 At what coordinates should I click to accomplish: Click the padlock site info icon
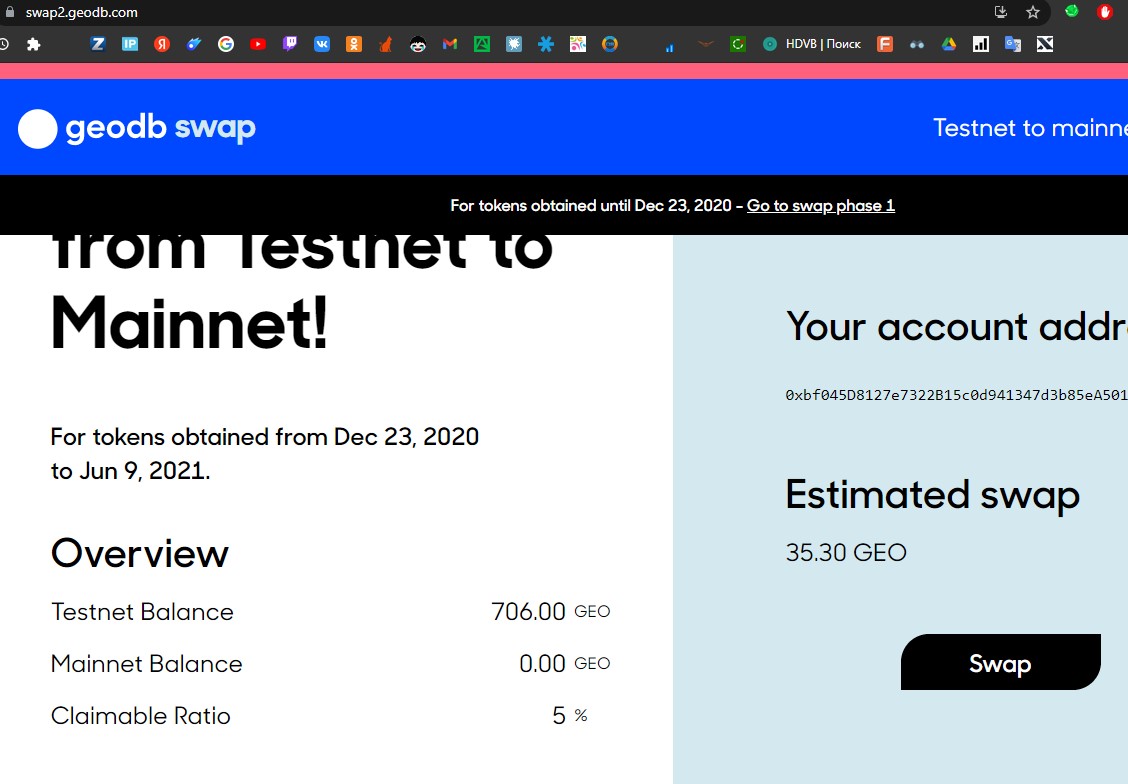[x=10, y=12]
